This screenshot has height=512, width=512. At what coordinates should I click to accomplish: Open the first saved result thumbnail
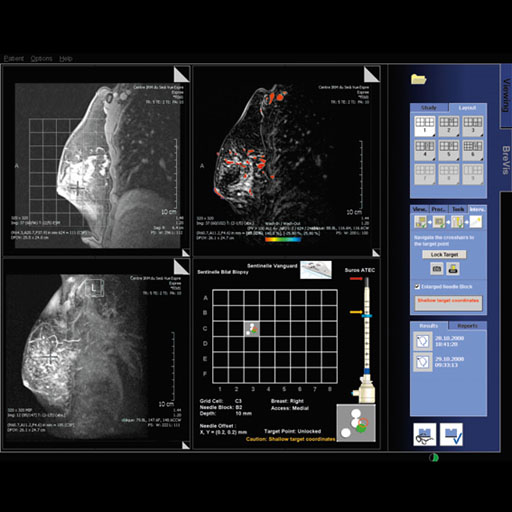pyautogui.click(x=422, y=341)
